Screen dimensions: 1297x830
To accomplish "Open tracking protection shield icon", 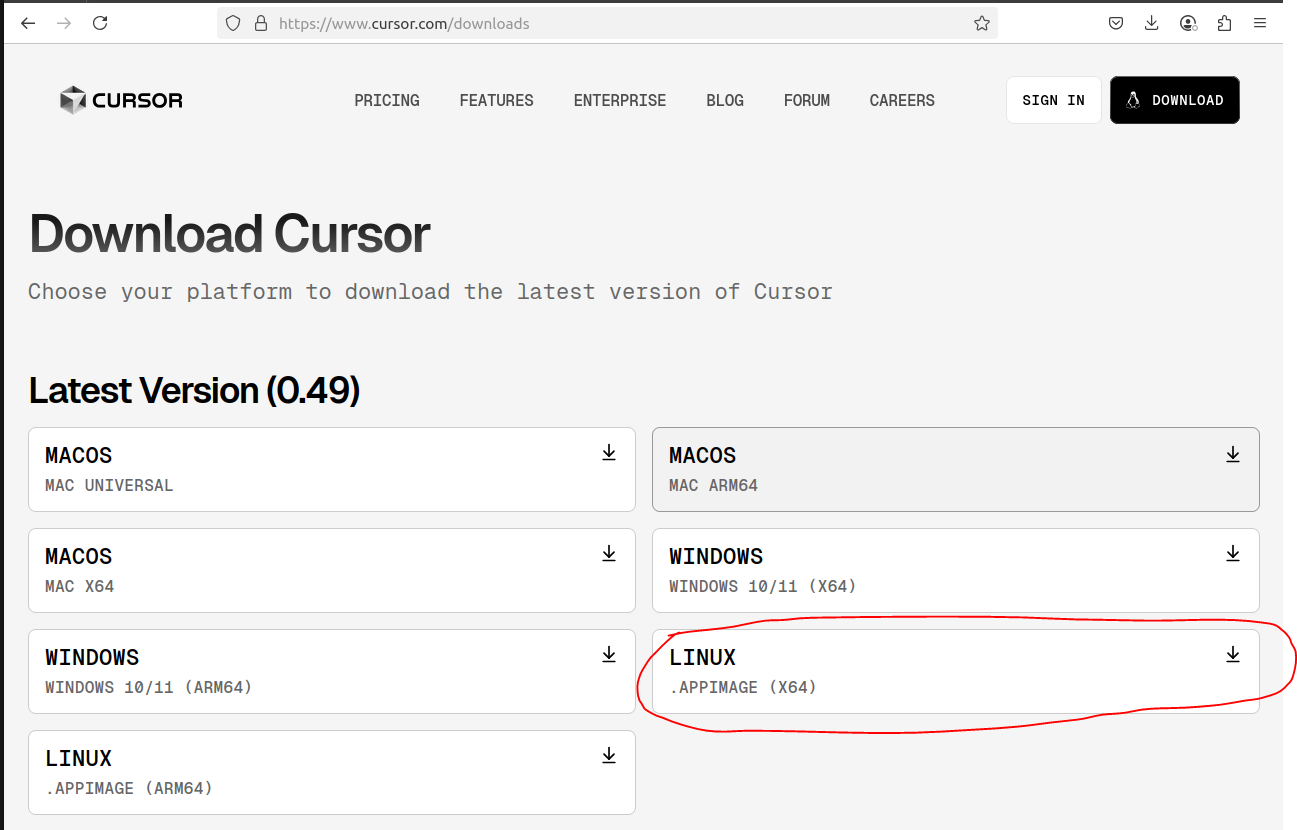I will (x=233, y=23).
